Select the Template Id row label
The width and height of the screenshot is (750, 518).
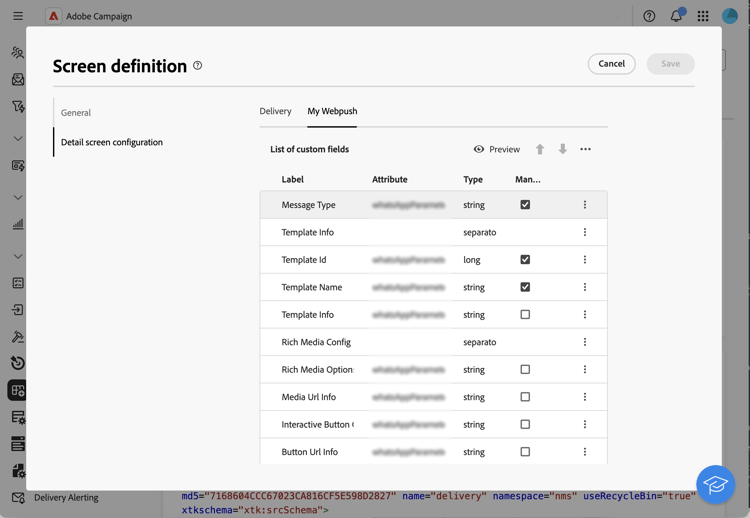(304, 260)
